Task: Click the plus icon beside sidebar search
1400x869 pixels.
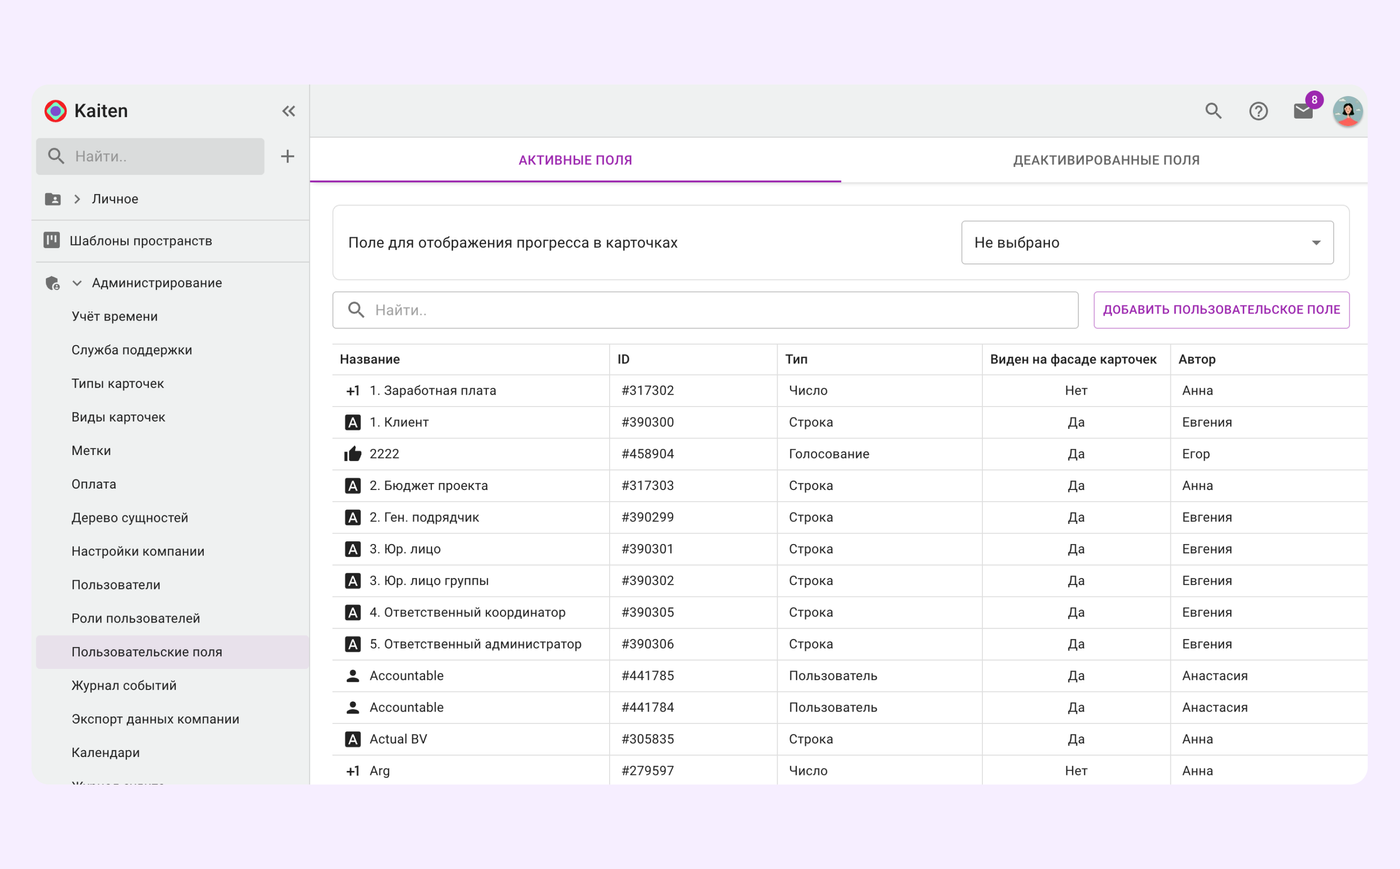Action: pos(287,156)
